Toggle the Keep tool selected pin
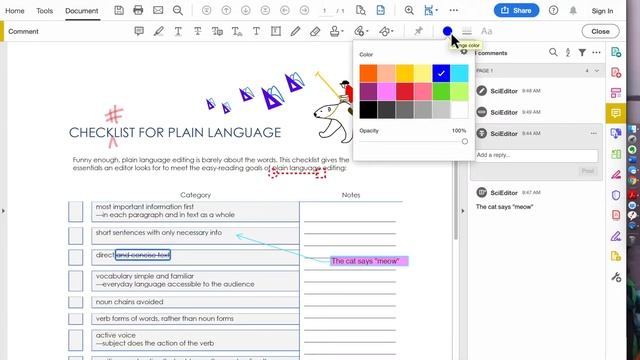The width and height of the screenshot is (640, 360). tap(418, 31)
